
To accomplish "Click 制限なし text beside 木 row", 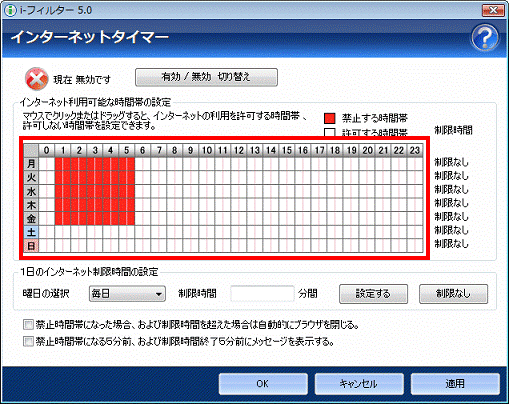I will point(451,203).
